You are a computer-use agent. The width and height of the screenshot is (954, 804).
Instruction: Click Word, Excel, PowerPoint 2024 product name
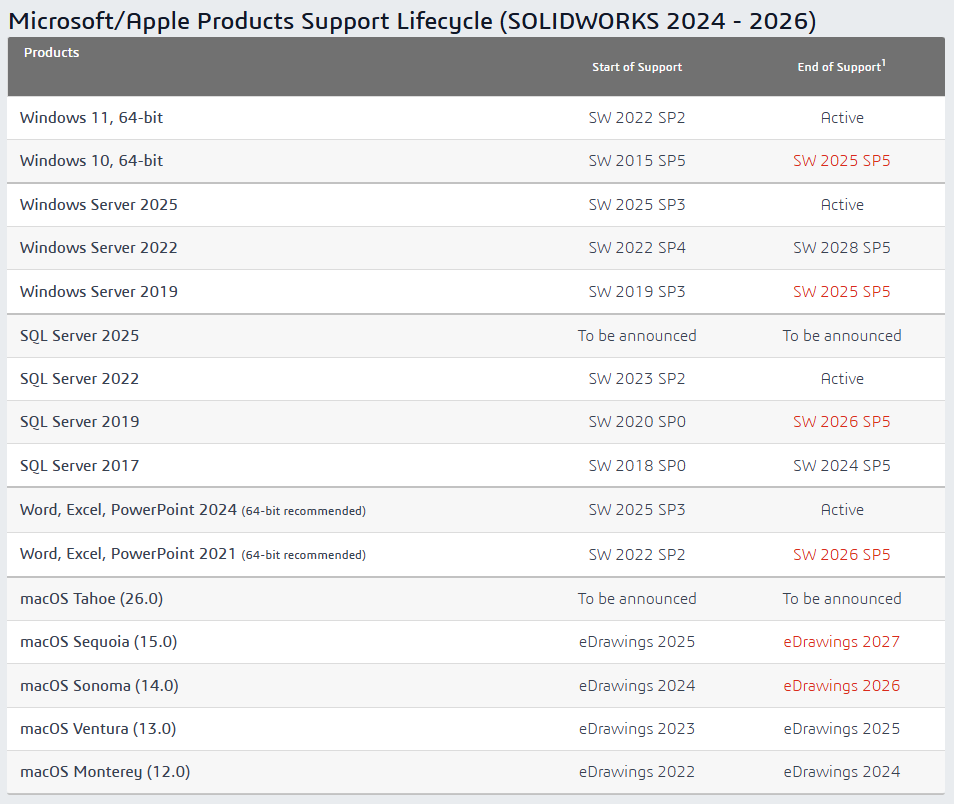coord(128,510)
